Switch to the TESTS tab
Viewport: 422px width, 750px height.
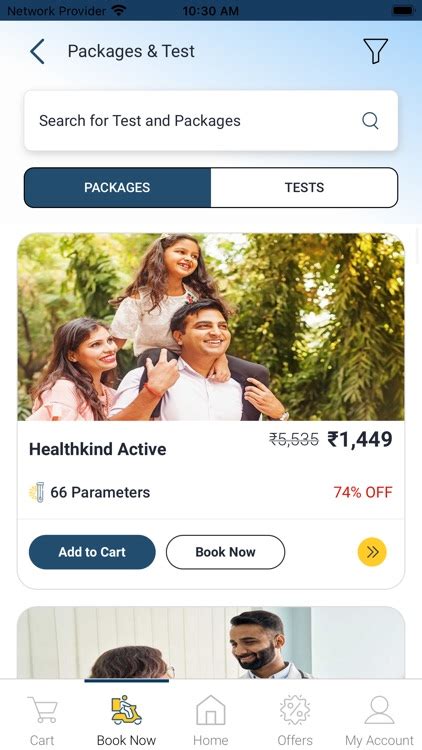[304, 188]
